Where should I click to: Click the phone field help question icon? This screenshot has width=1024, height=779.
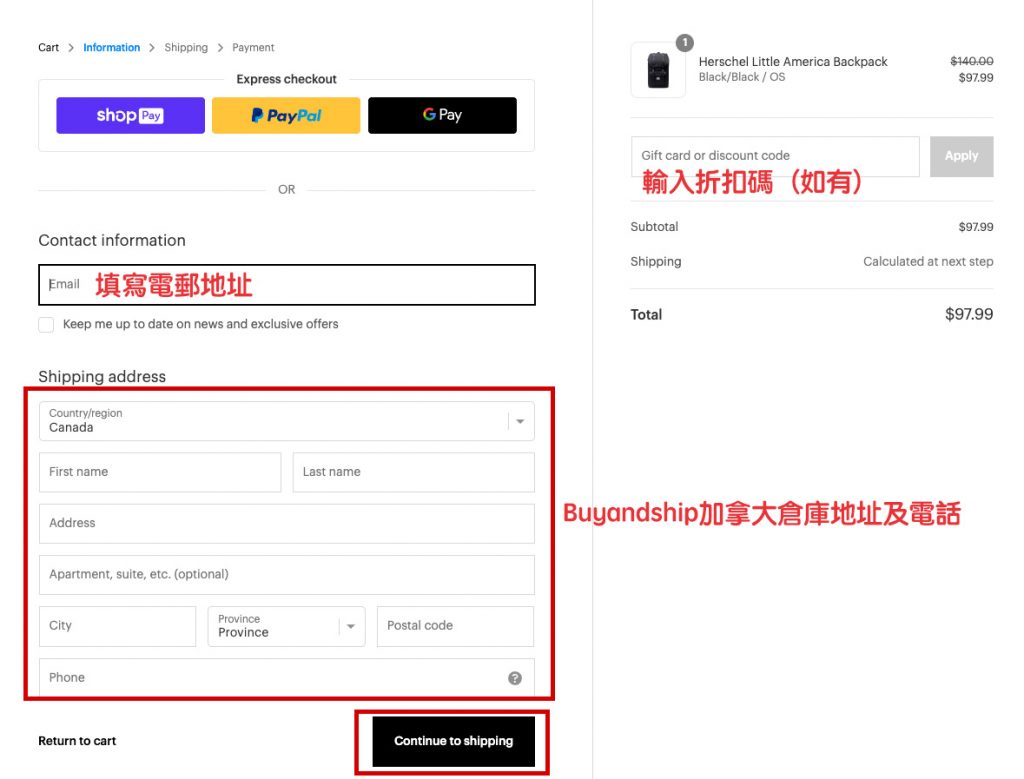[515, 678]
